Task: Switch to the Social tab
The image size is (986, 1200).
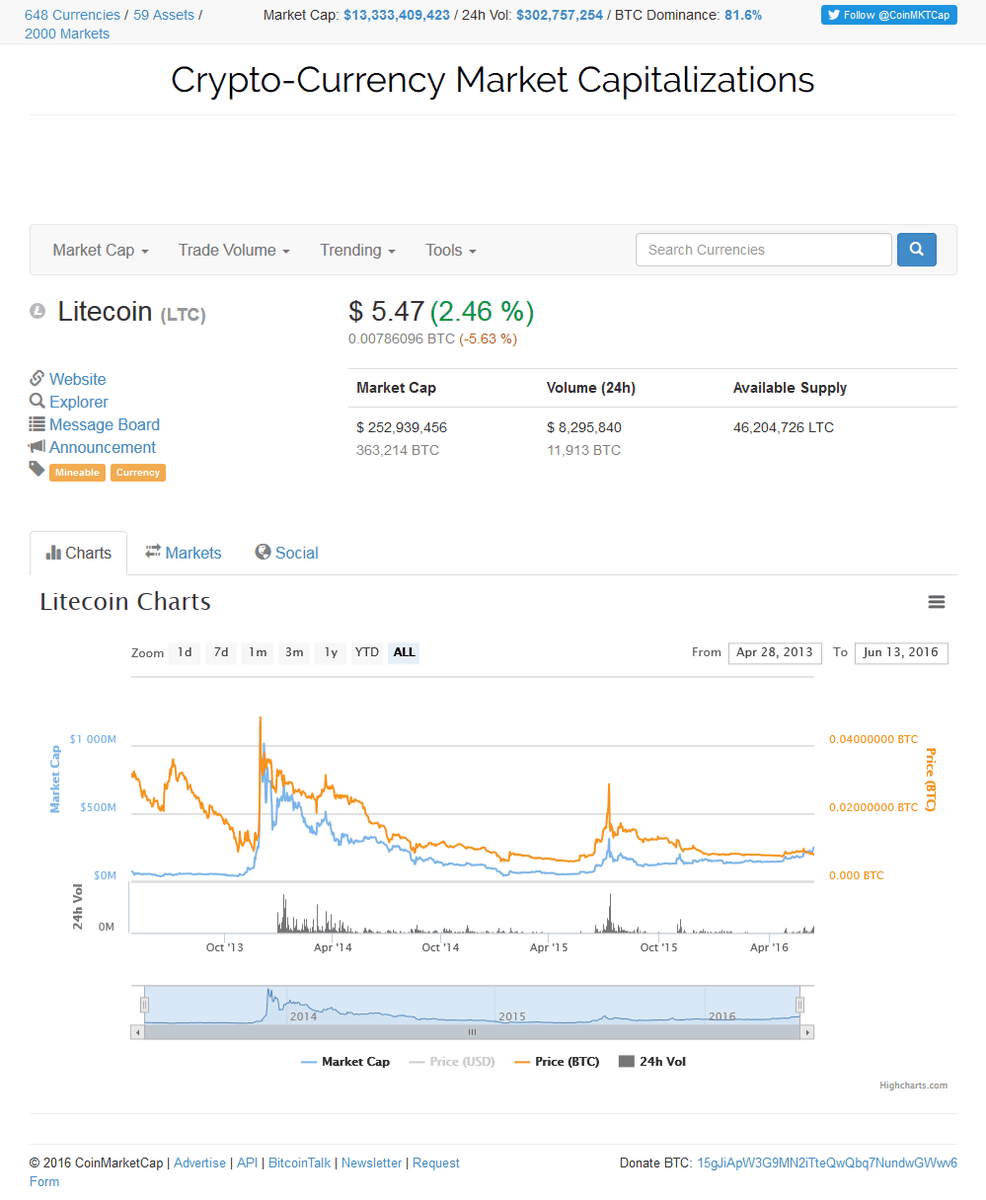Action: tap(287, 553)
